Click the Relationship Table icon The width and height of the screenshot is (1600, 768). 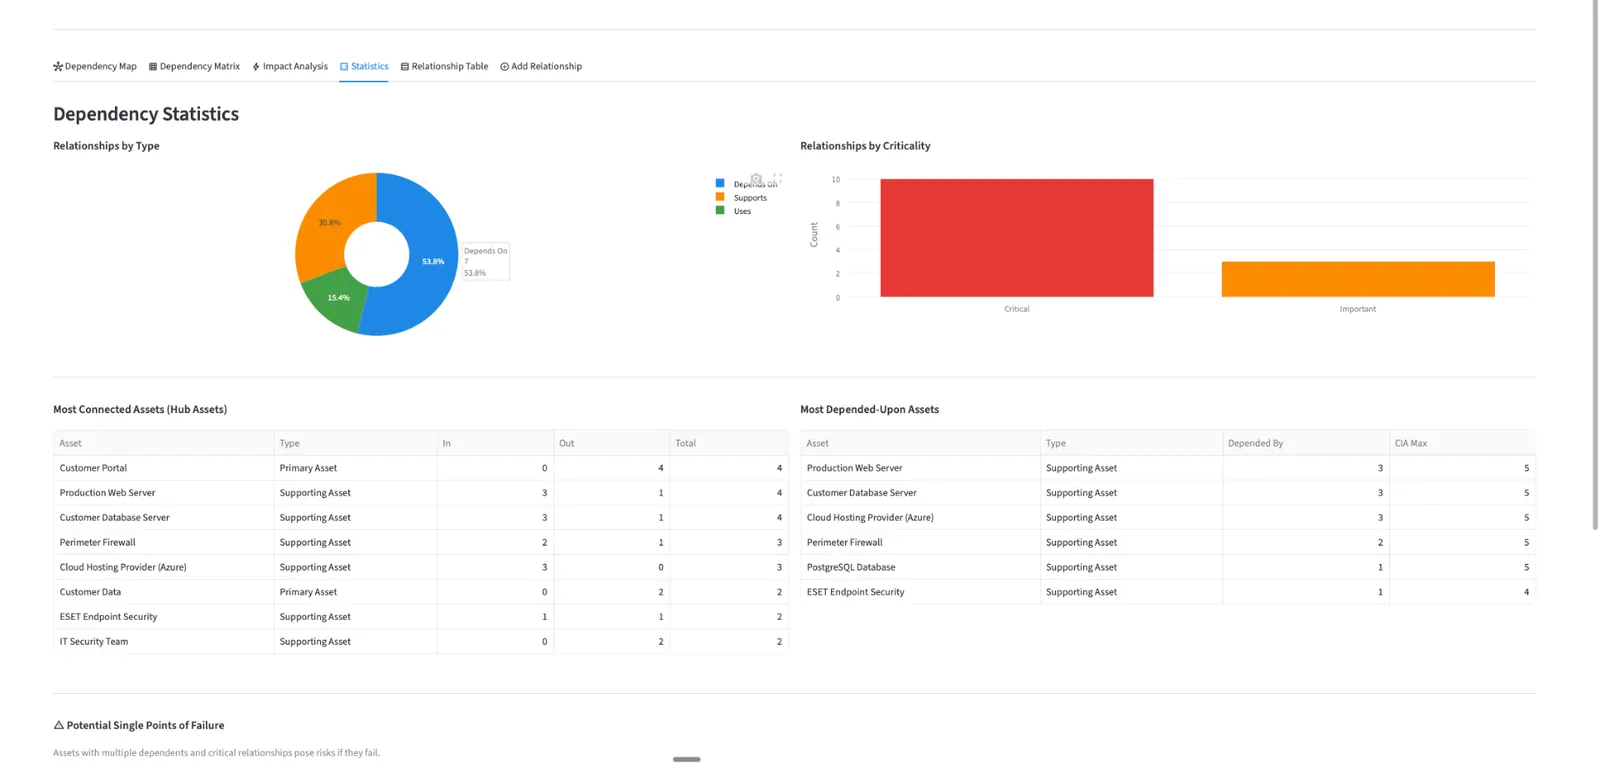(405, 67)
